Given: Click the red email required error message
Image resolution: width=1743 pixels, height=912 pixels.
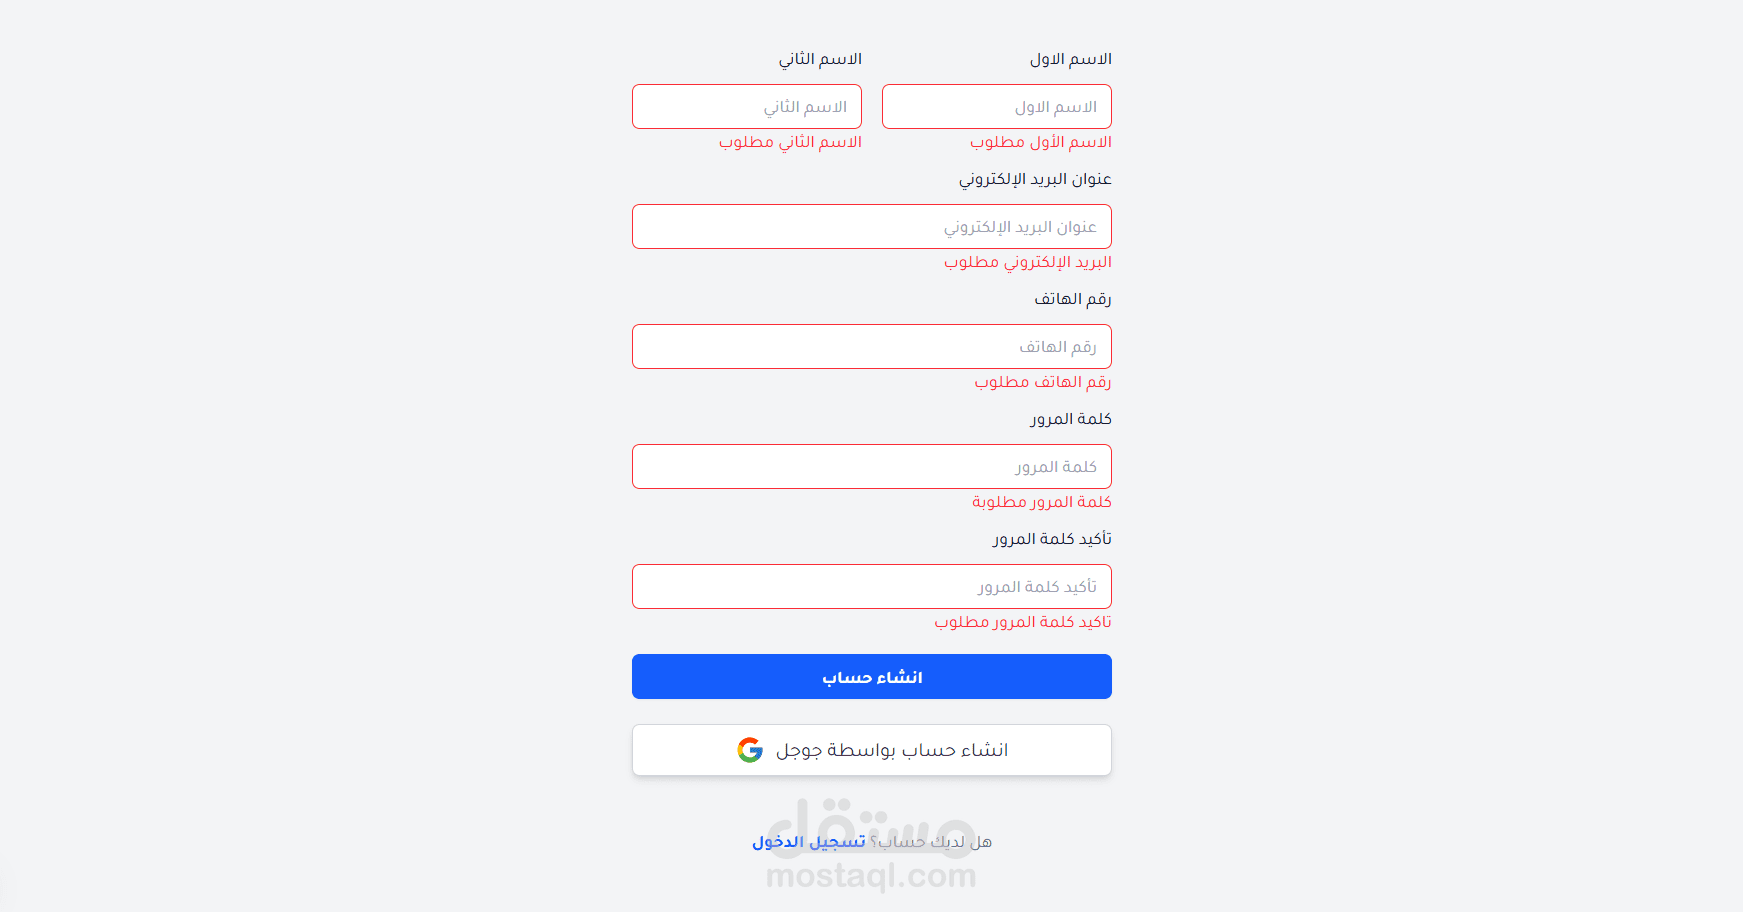Looking at the screenshot, I should pos(1027,262).
